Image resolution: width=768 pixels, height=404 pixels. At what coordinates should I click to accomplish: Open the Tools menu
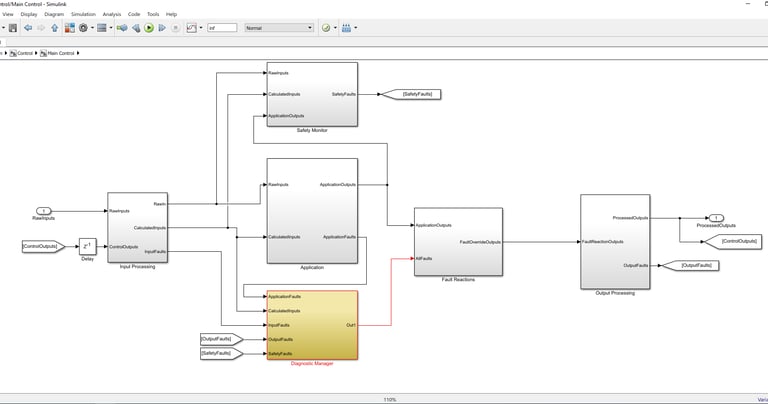[x=153, y=14]
